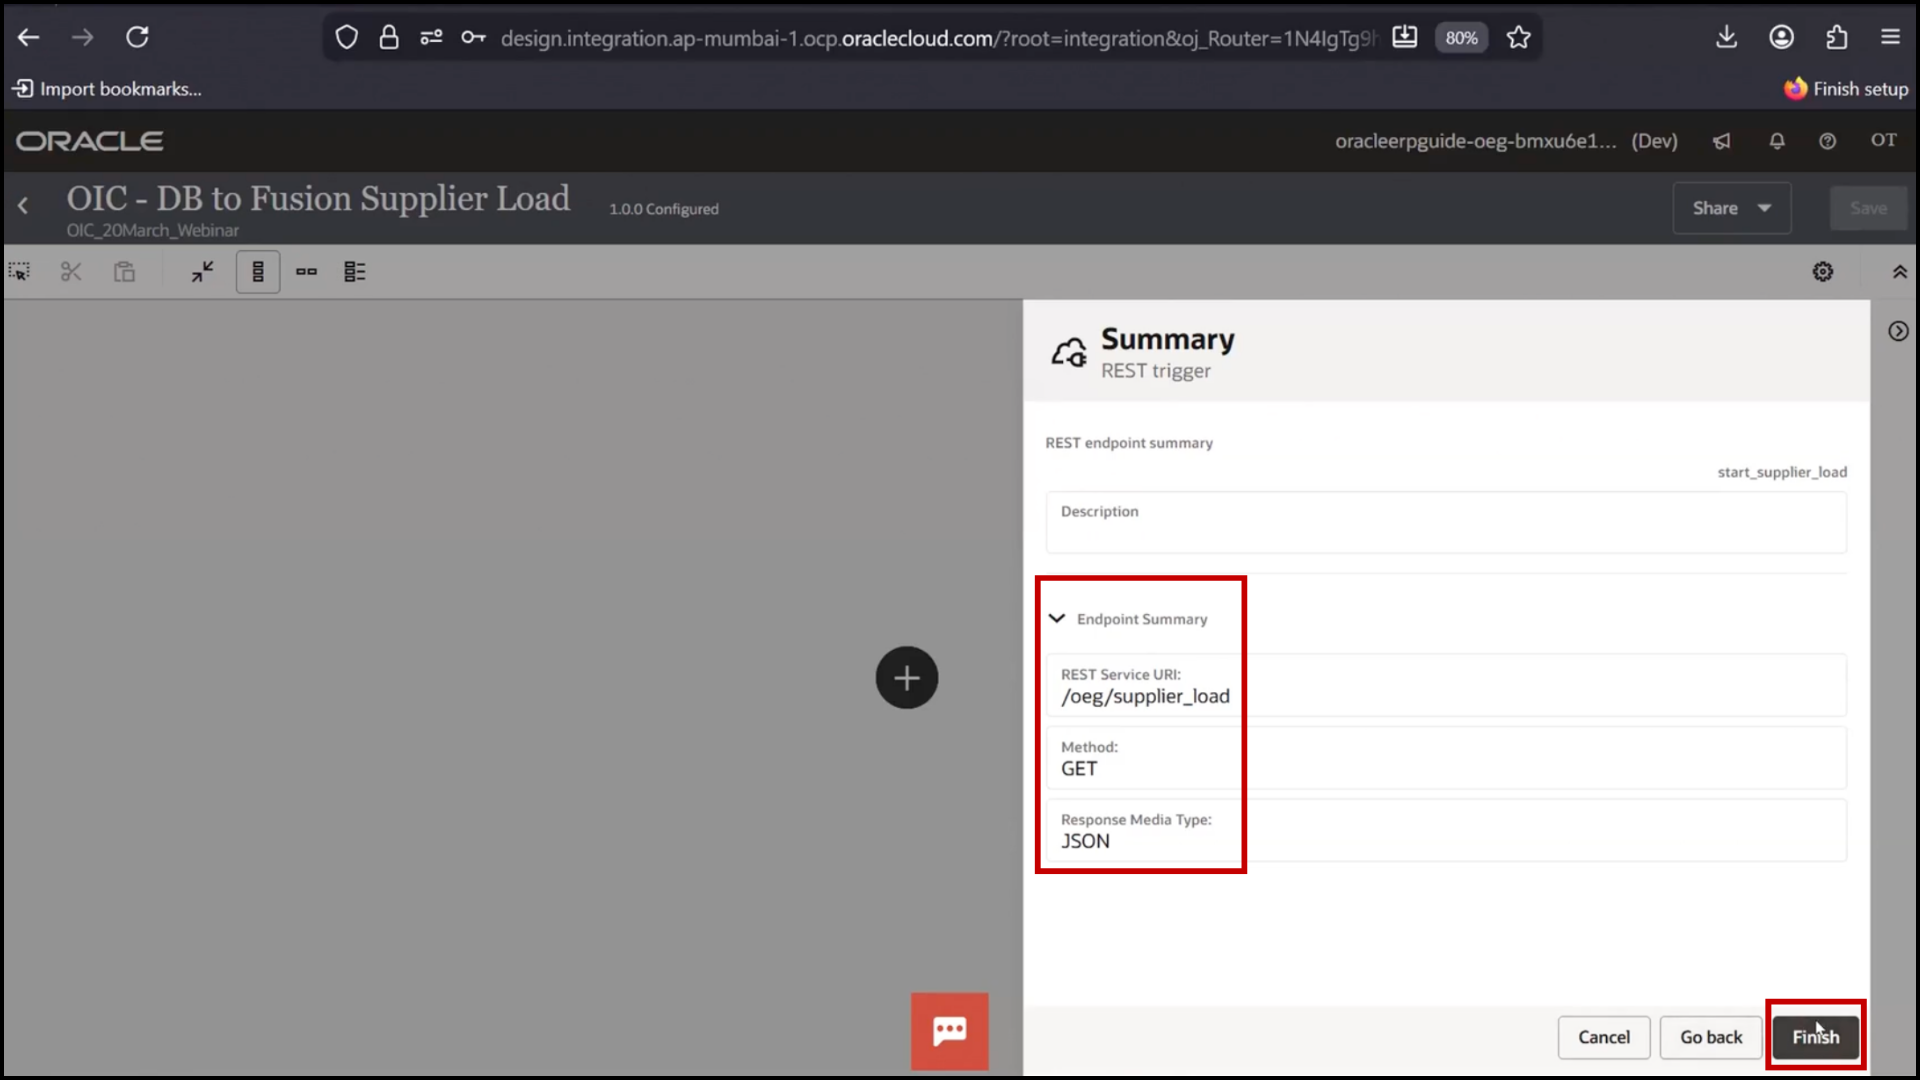This screenshot has height=1080, width=1920.
Task: Click the paste clipboard icon
Action: [x=124, y=272]
